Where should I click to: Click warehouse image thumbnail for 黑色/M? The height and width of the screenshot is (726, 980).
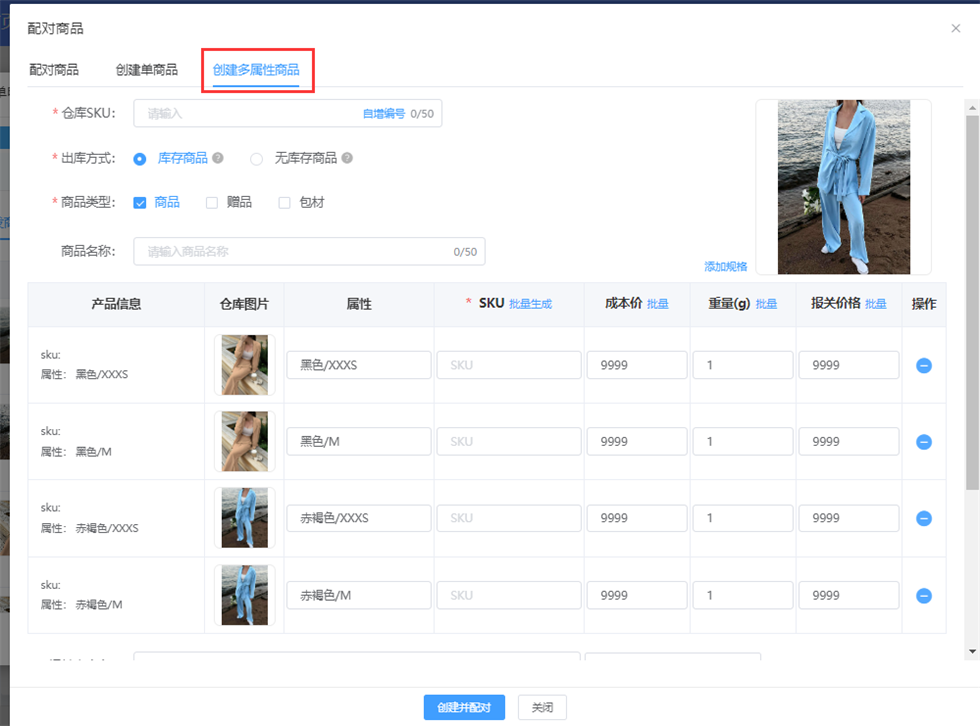245,442
